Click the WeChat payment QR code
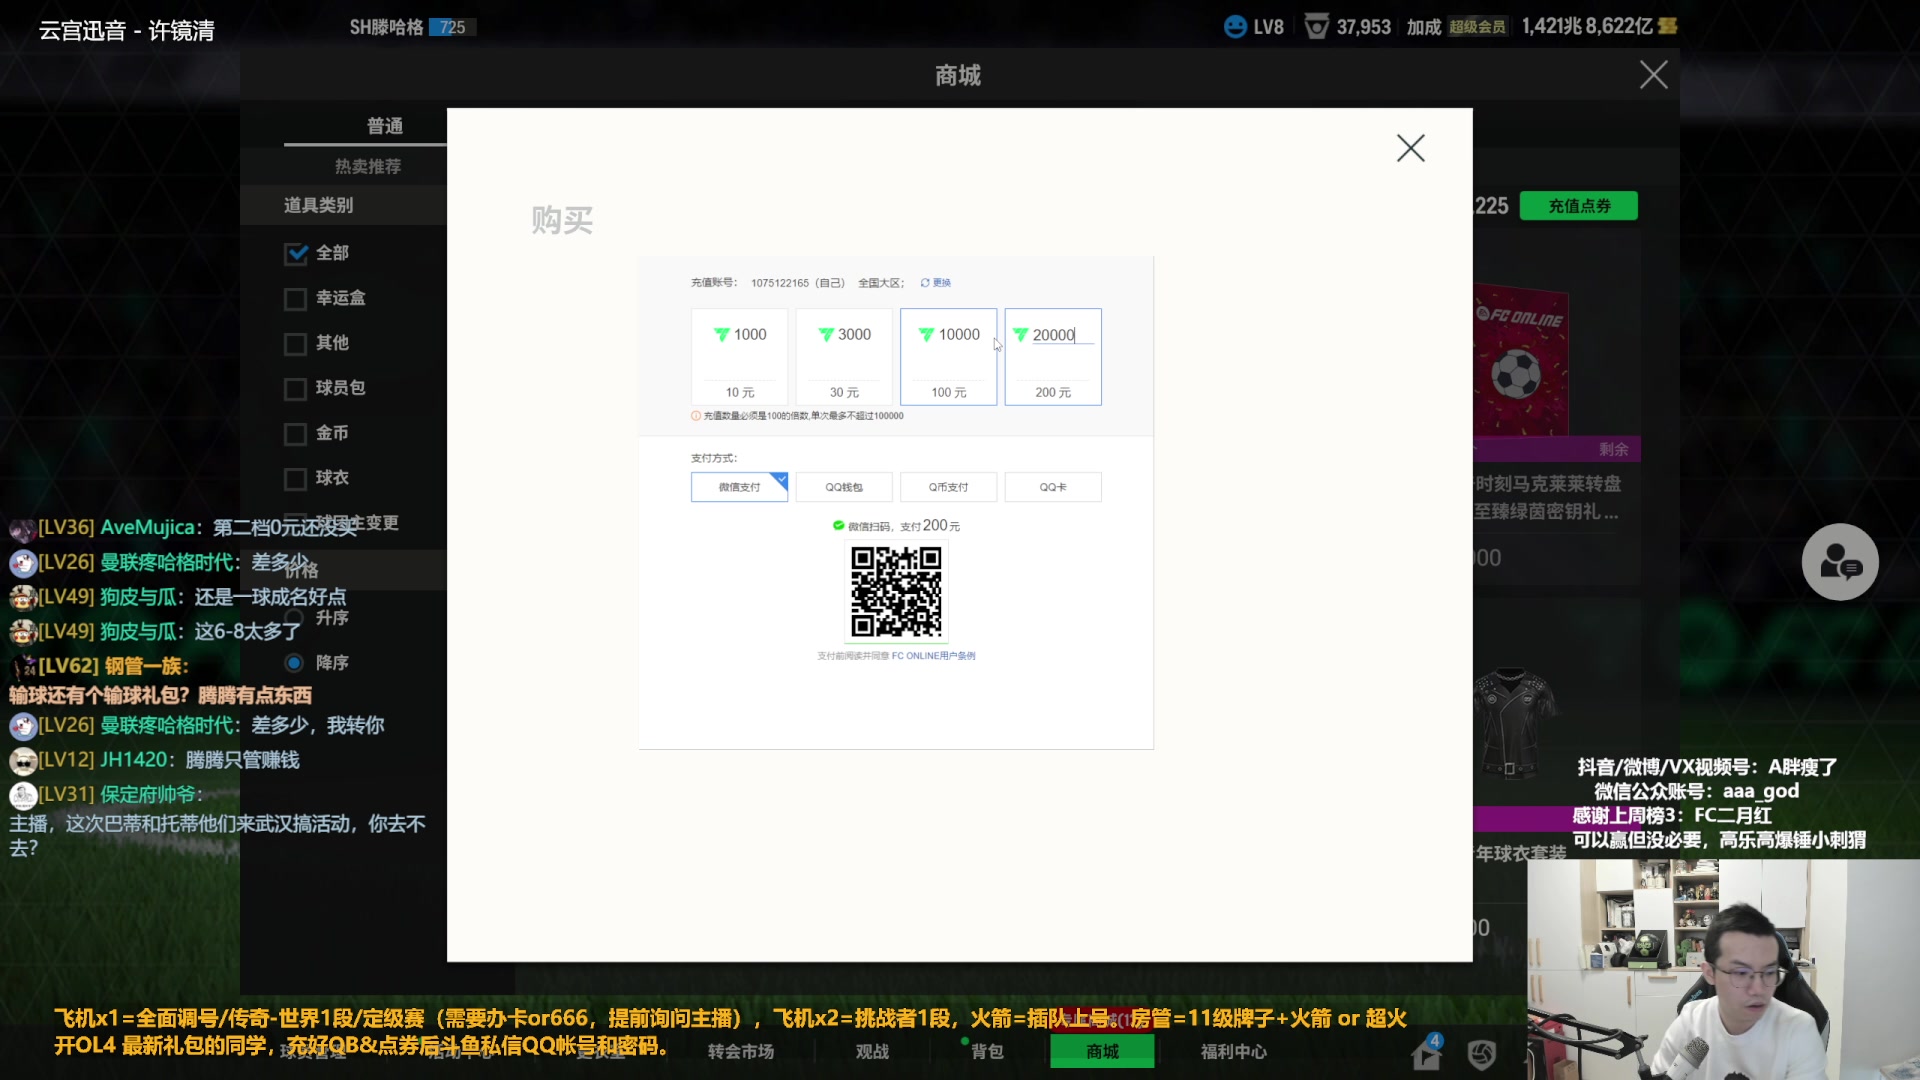This screenshot has height=1080, width=1920. pos(896,593)
